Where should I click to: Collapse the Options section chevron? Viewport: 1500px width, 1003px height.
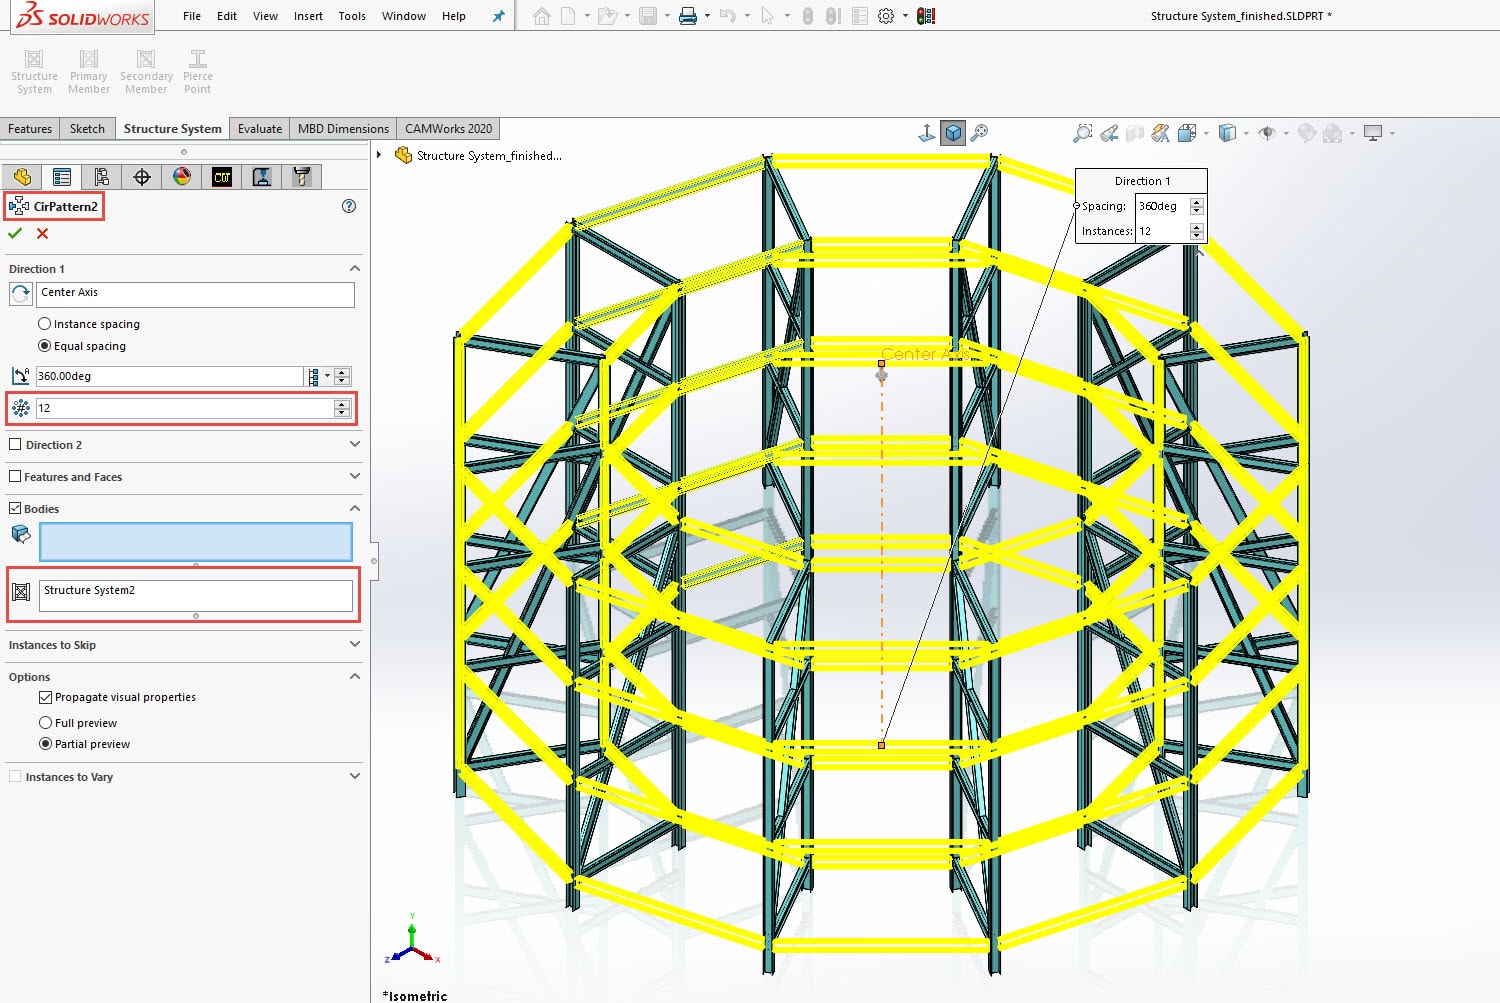tap(354, 676)
